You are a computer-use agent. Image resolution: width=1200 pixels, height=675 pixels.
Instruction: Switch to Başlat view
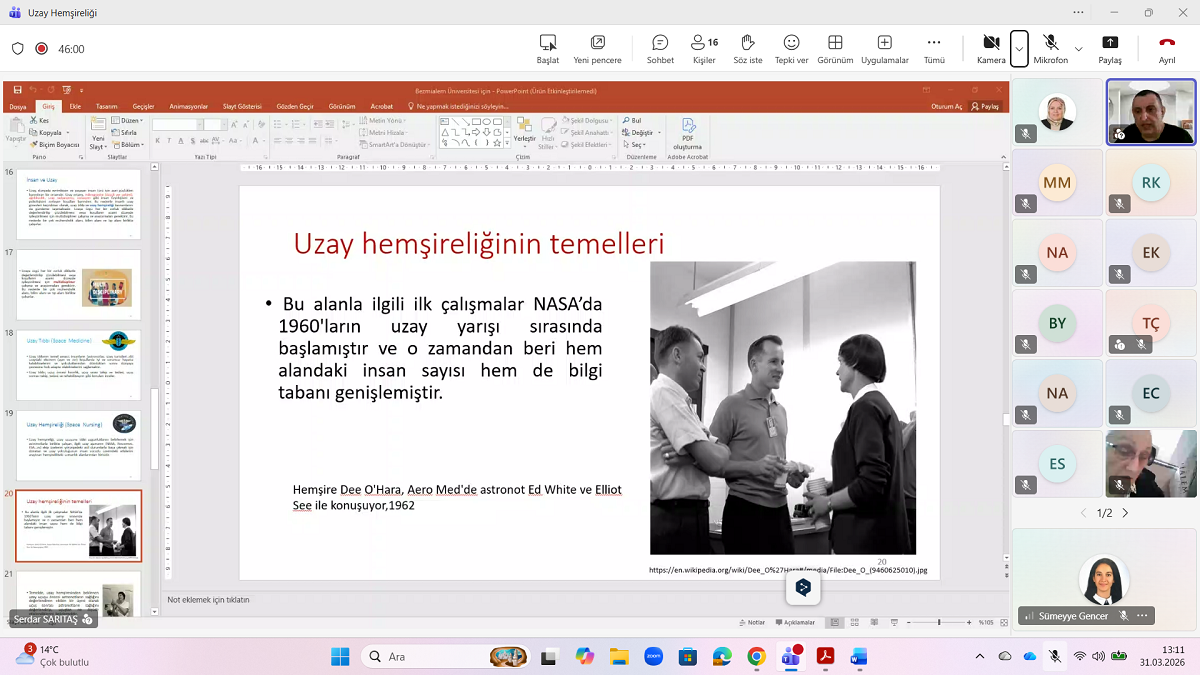pos(547,48)
